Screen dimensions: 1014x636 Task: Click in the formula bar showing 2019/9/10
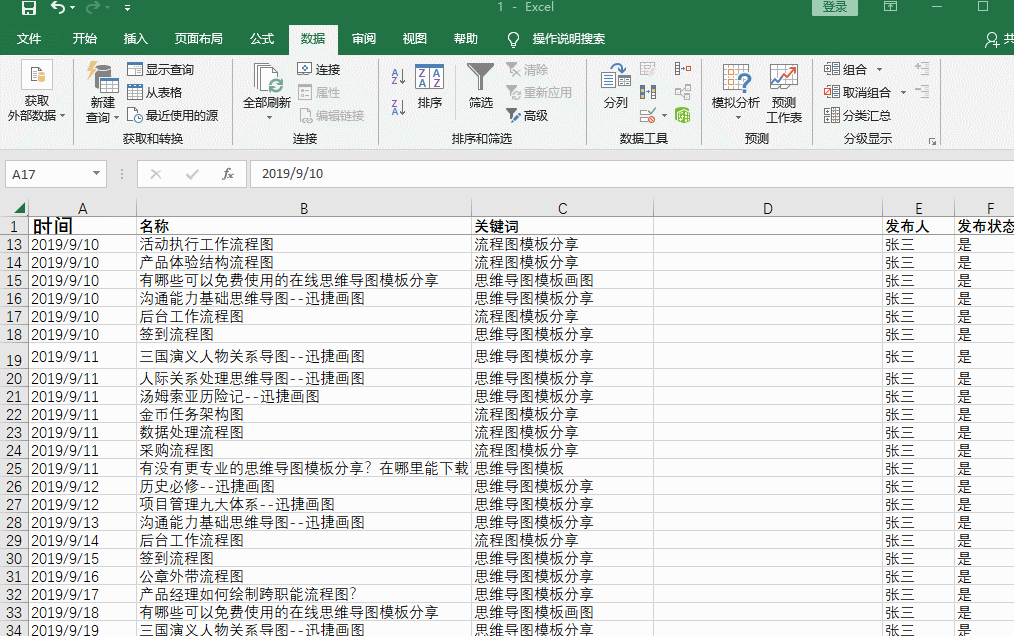tap(631, 173)
